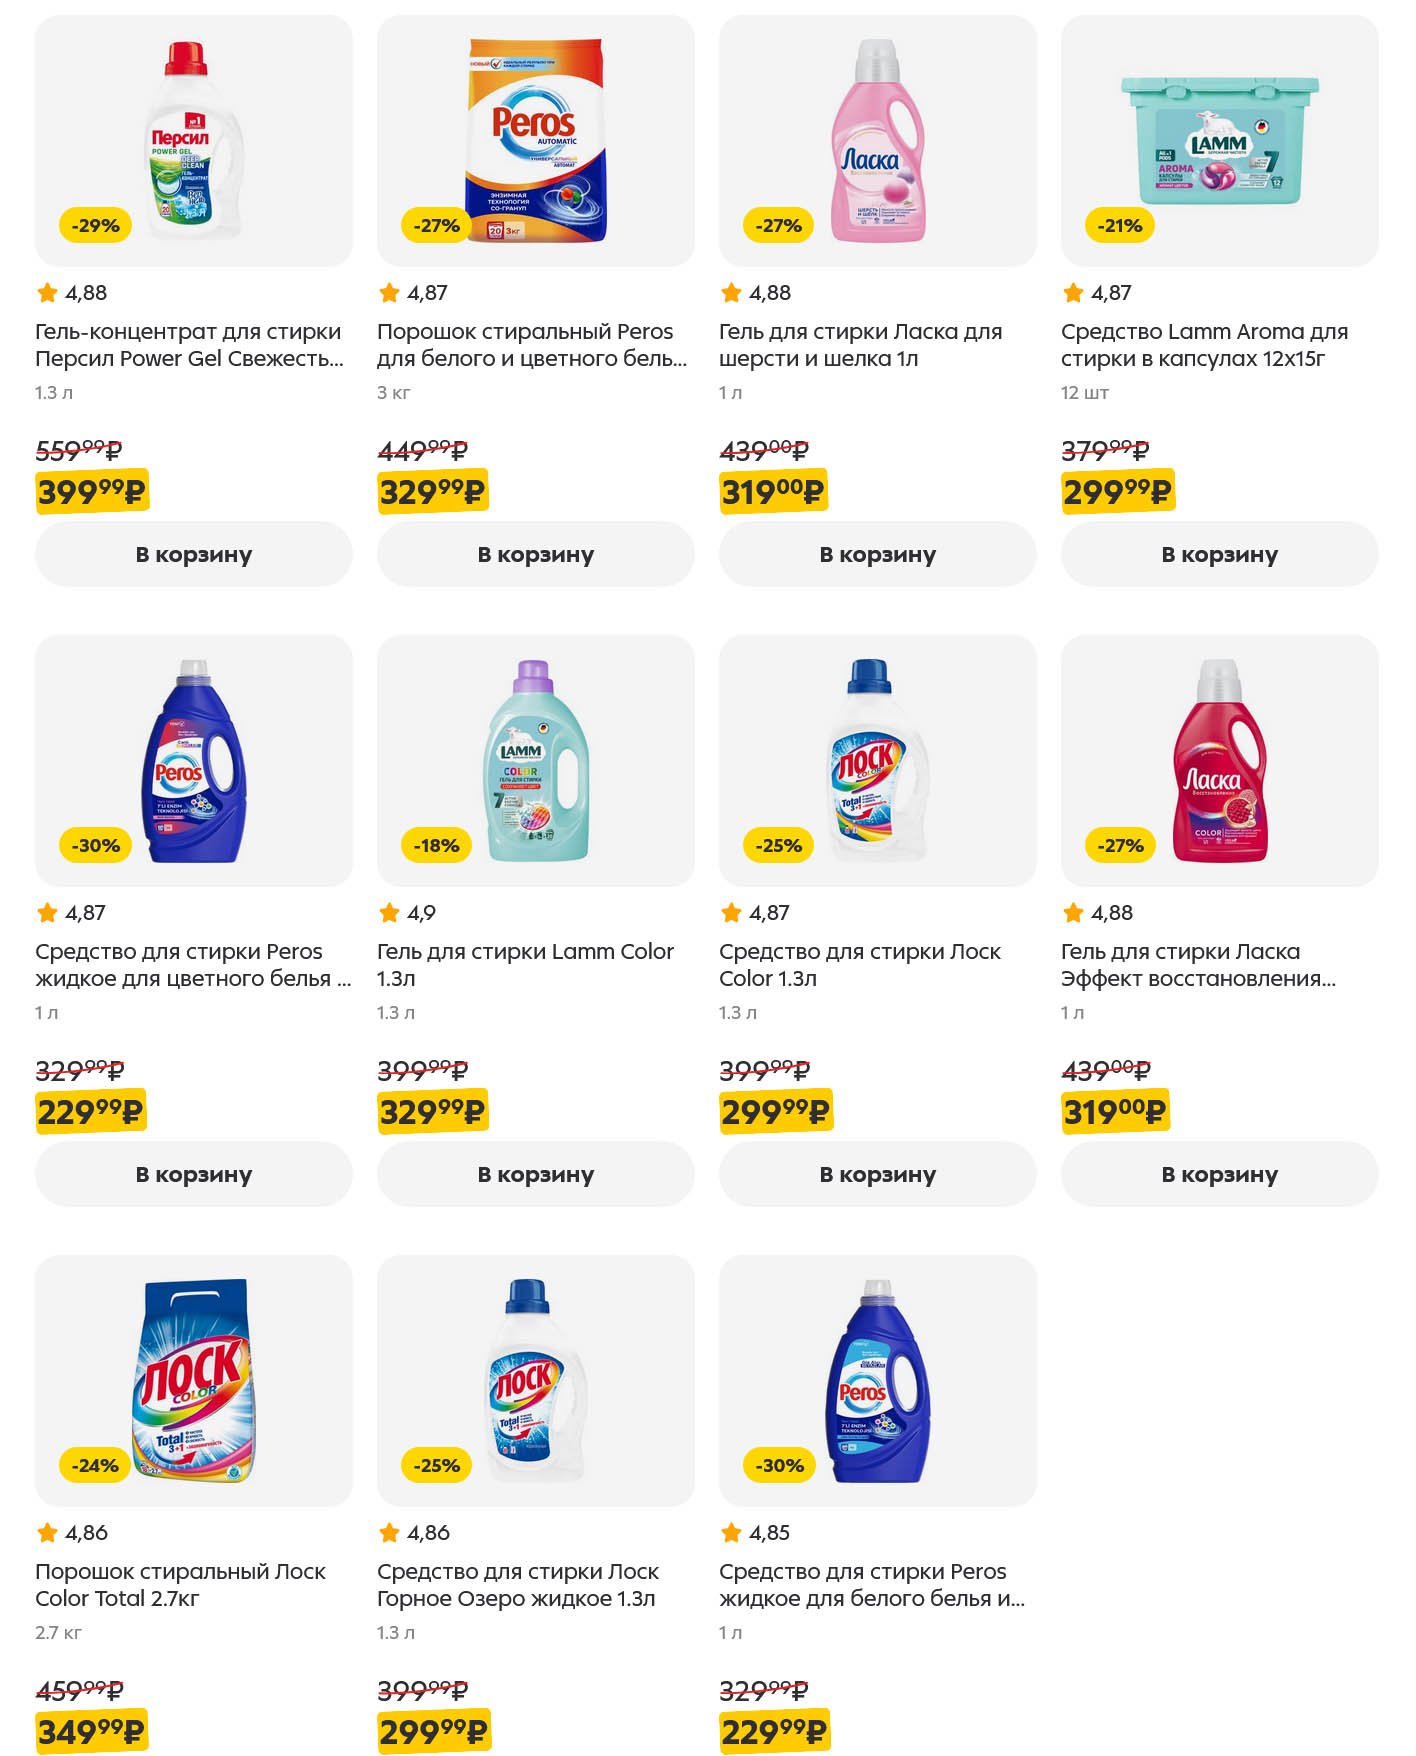Add Lamm Color gel to cart

[x=535, y=1174]
